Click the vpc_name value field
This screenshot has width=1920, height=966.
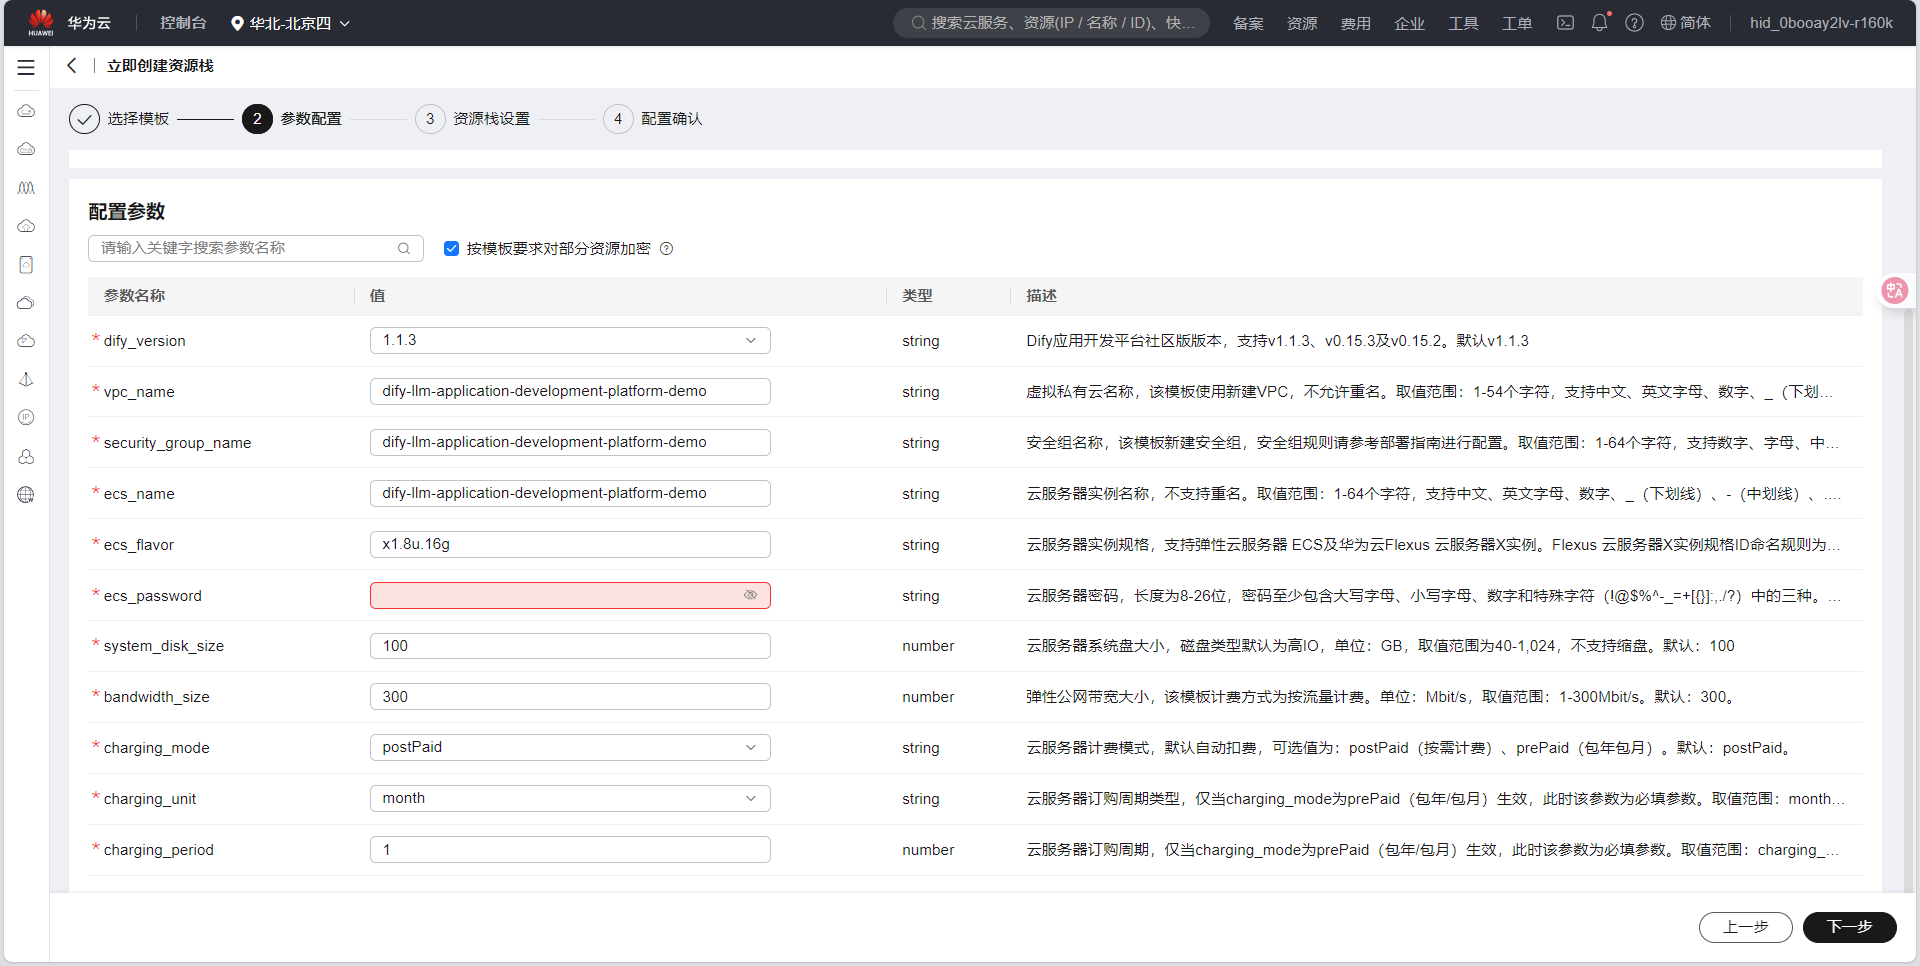(x=570, y=392)
